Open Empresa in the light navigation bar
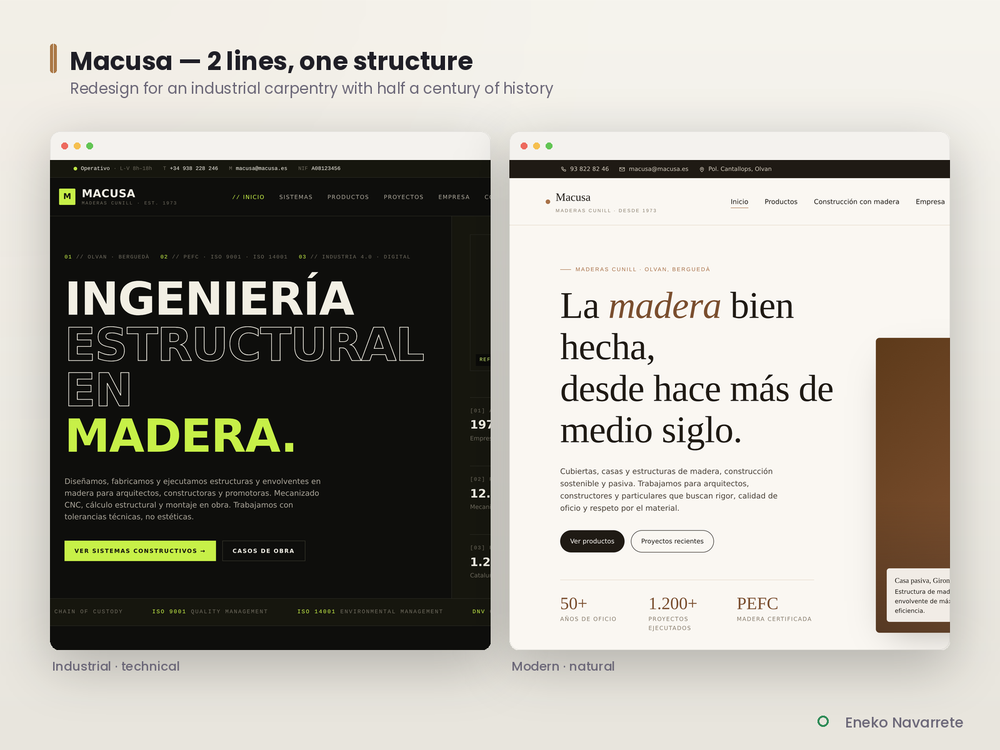This screenshot has width=1000, height=750. [x=930, y=202]
